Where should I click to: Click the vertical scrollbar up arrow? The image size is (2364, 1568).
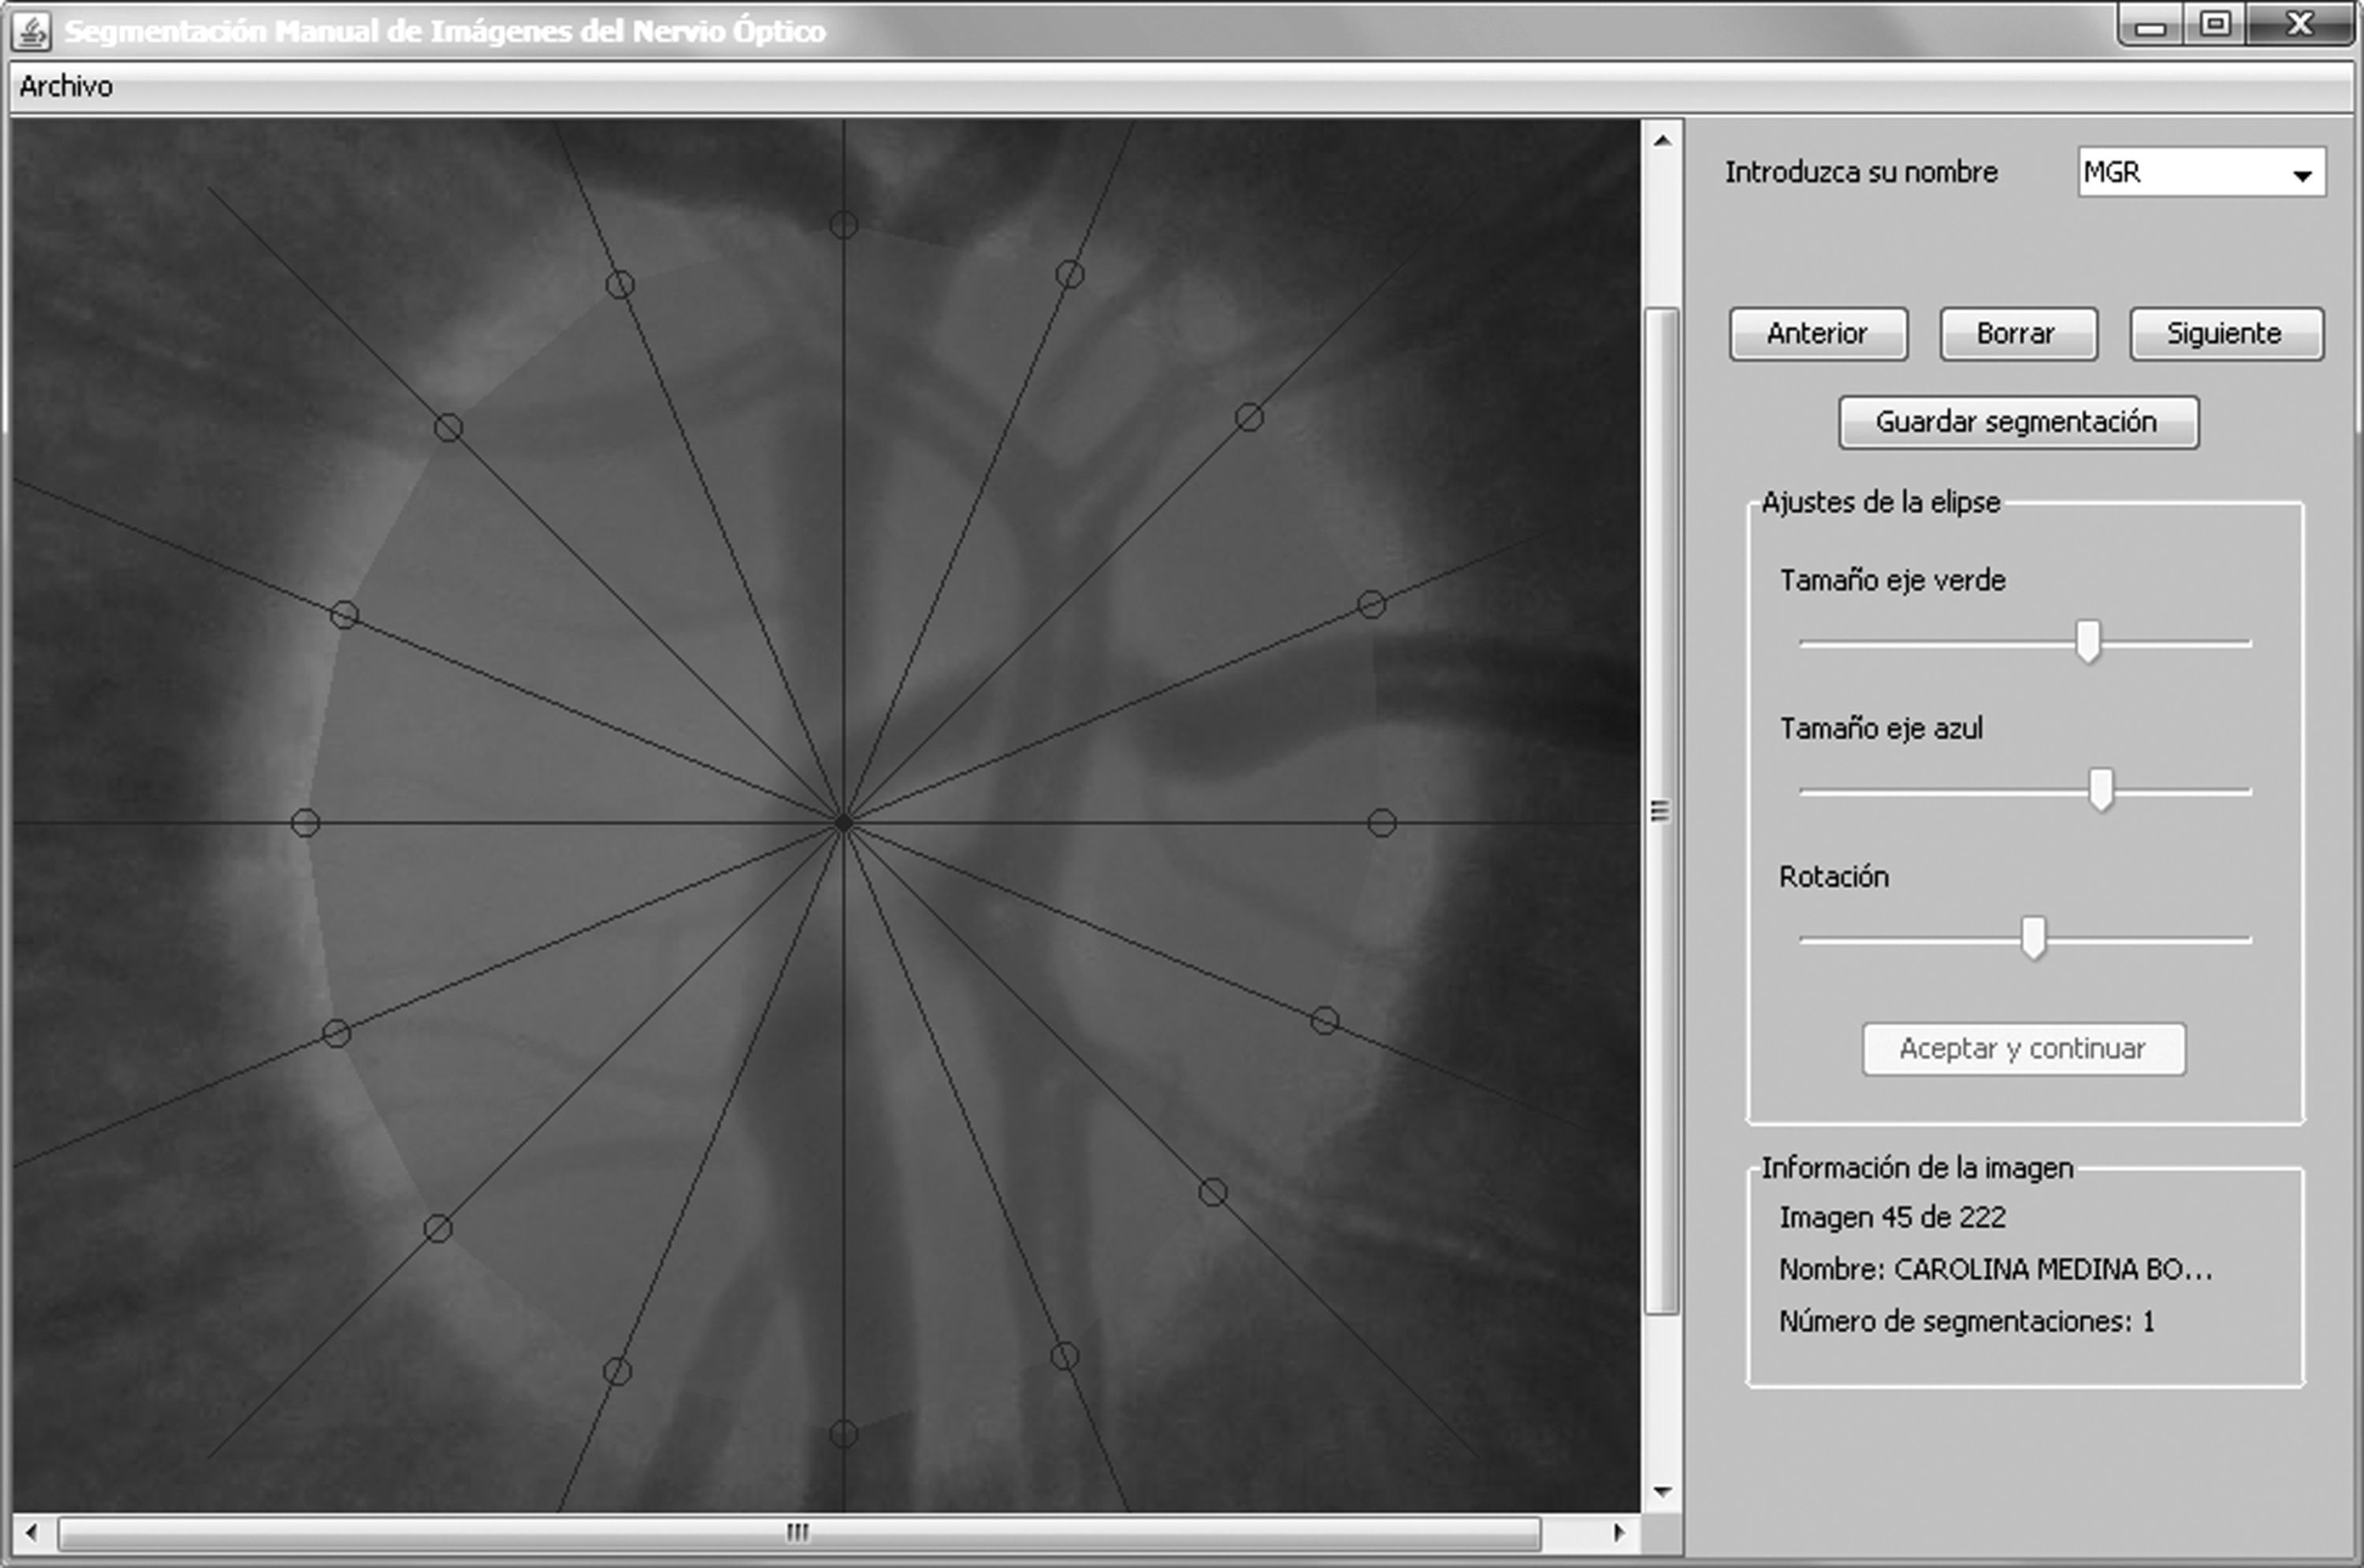[1662, 141]
